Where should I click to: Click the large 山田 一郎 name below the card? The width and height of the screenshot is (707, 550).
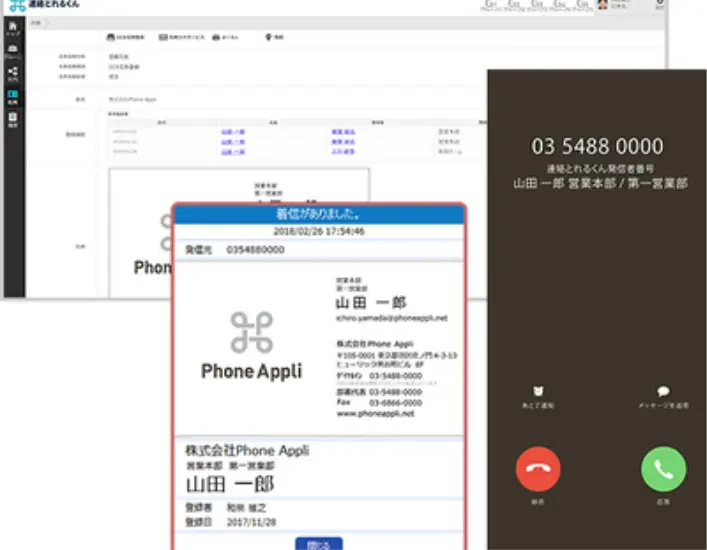click(230, 485)
